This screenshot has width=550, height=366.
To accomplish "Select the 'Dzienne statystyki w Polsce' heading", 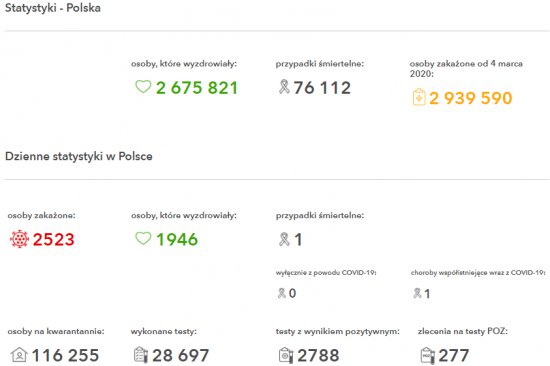I will pos(79,156).
